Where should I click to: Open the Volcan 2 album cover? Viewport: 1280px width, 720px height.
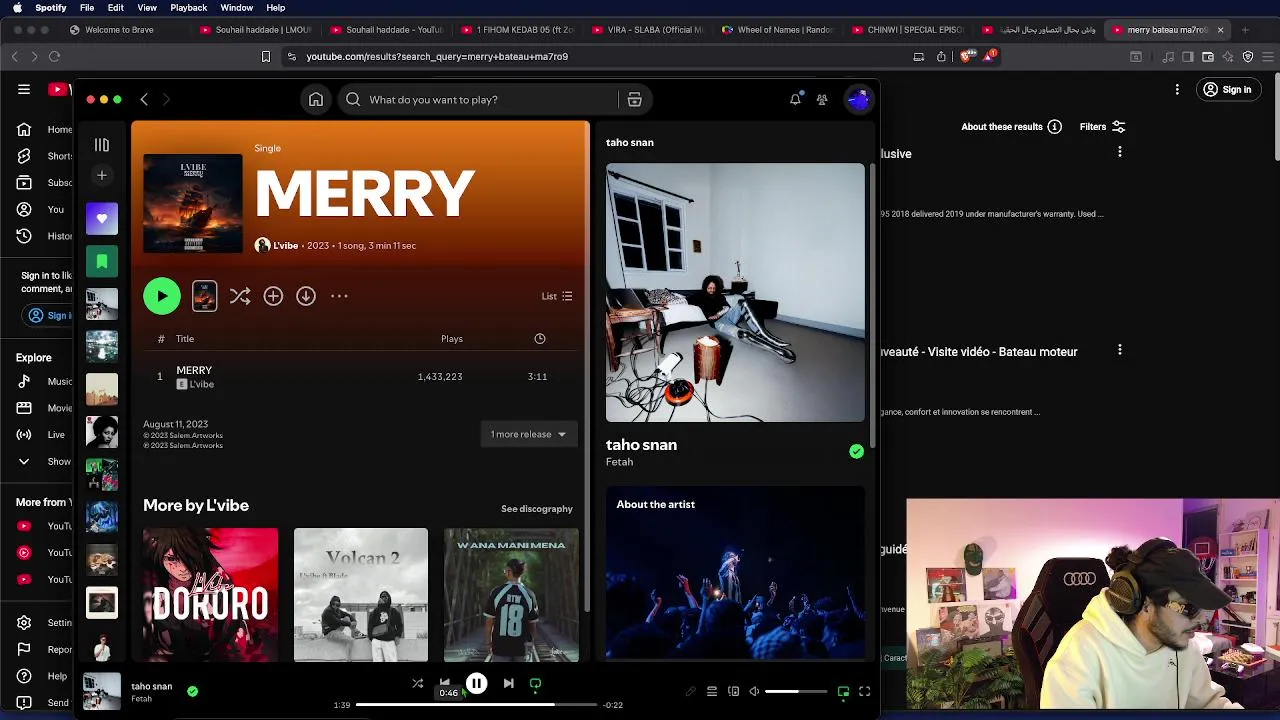tap(361, 595)
